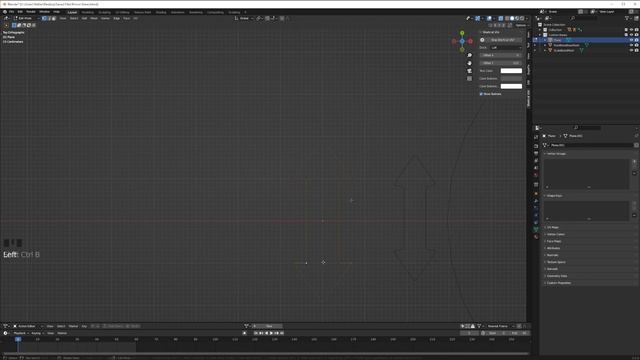Open the Output properties tab icon
This screenshot has width=640, height=360.
[x=536, y=153]
